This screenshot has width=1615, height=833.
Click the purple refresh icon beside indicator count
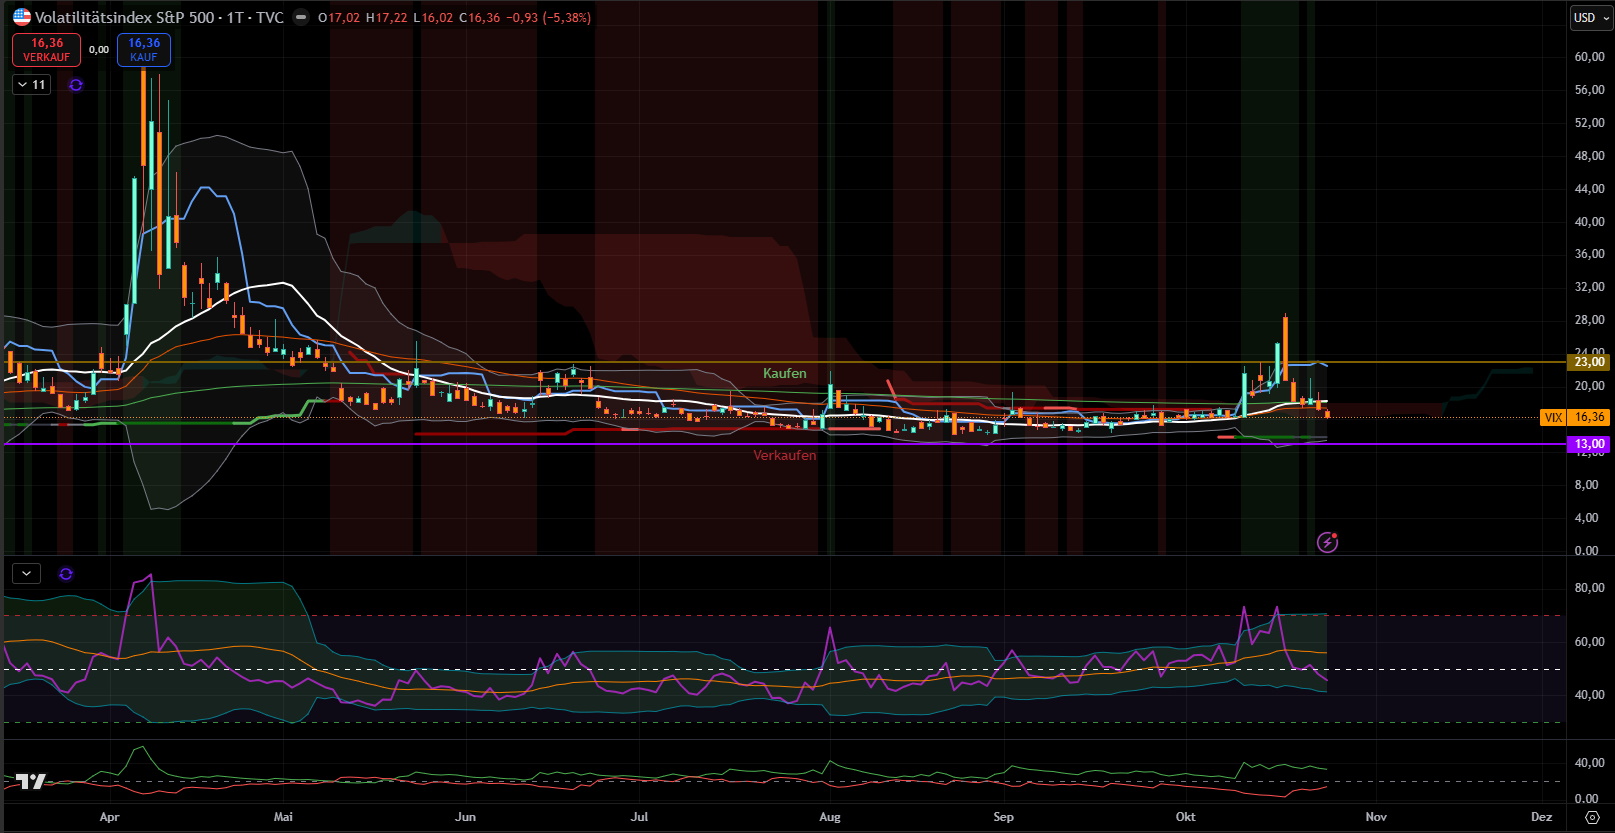click(75, 85)
